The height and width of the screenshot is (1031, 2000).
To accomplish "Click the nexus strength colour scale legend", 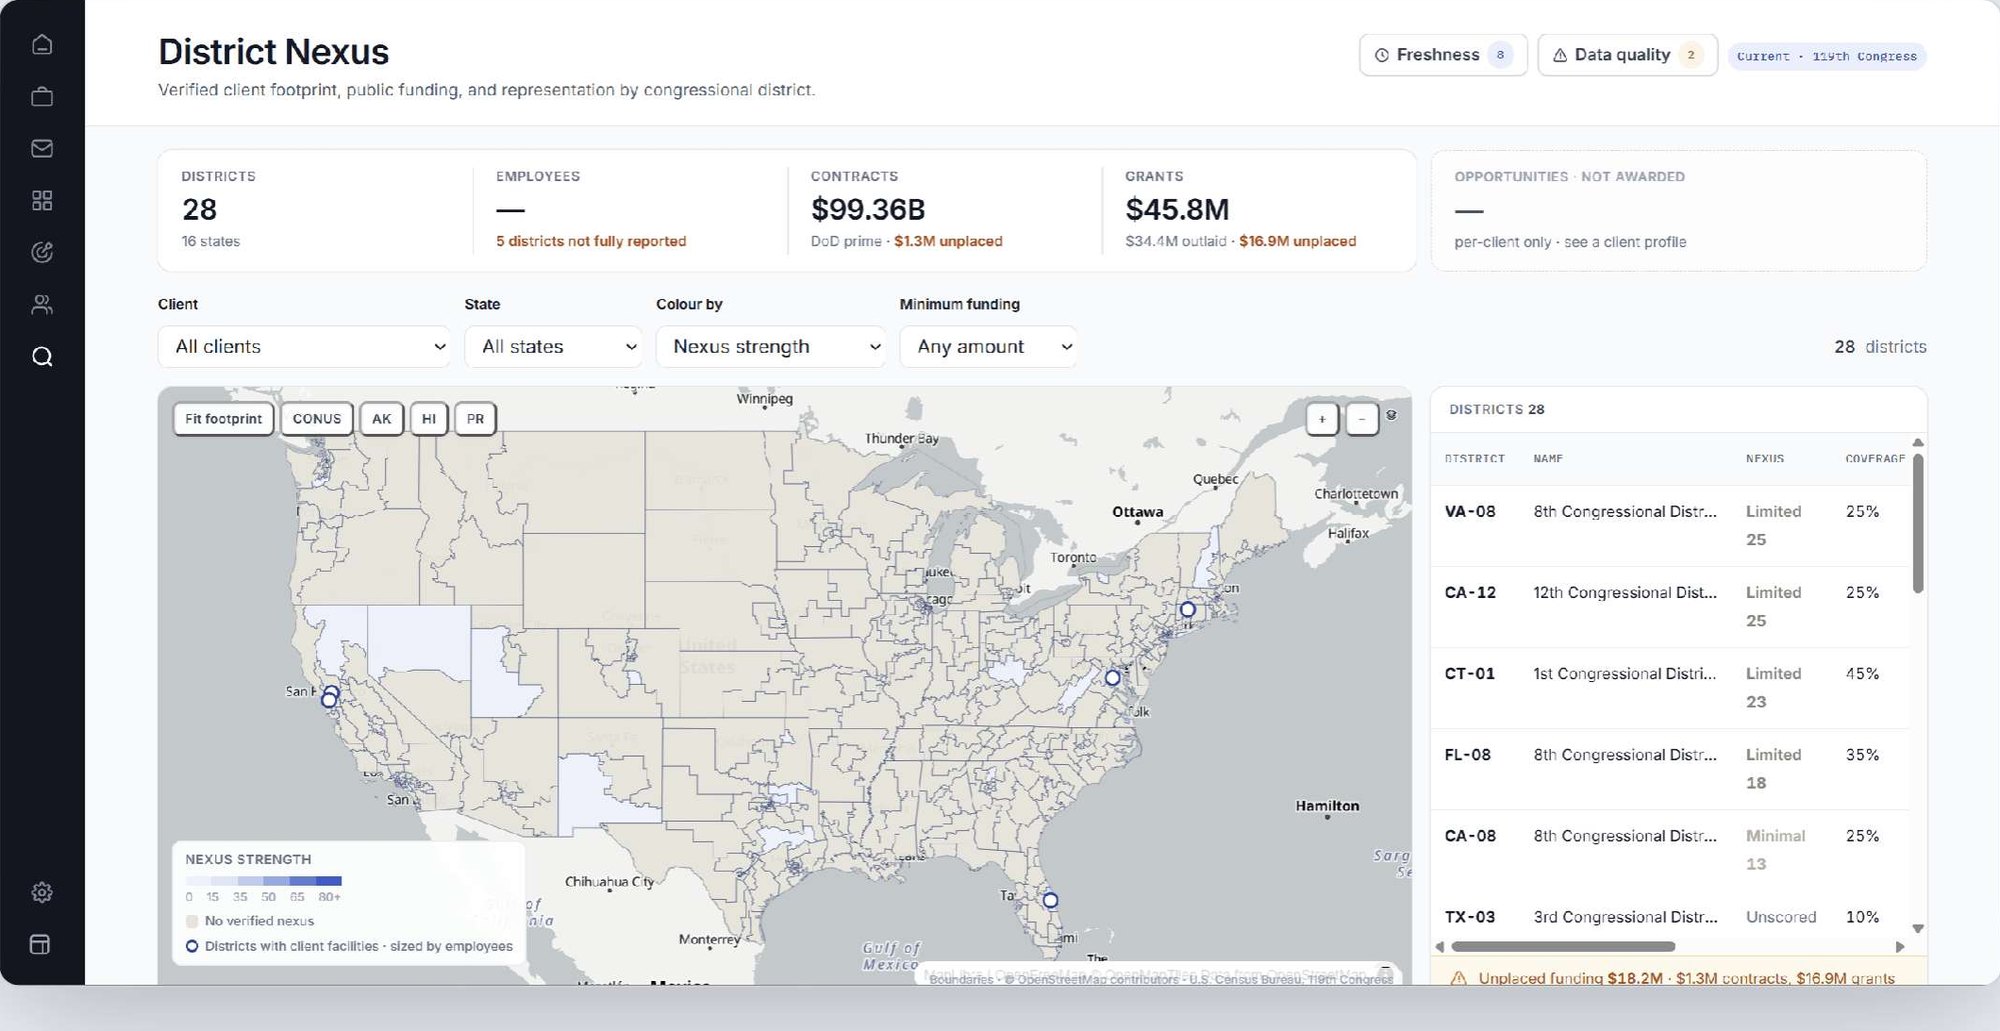I will pos(264,881).
